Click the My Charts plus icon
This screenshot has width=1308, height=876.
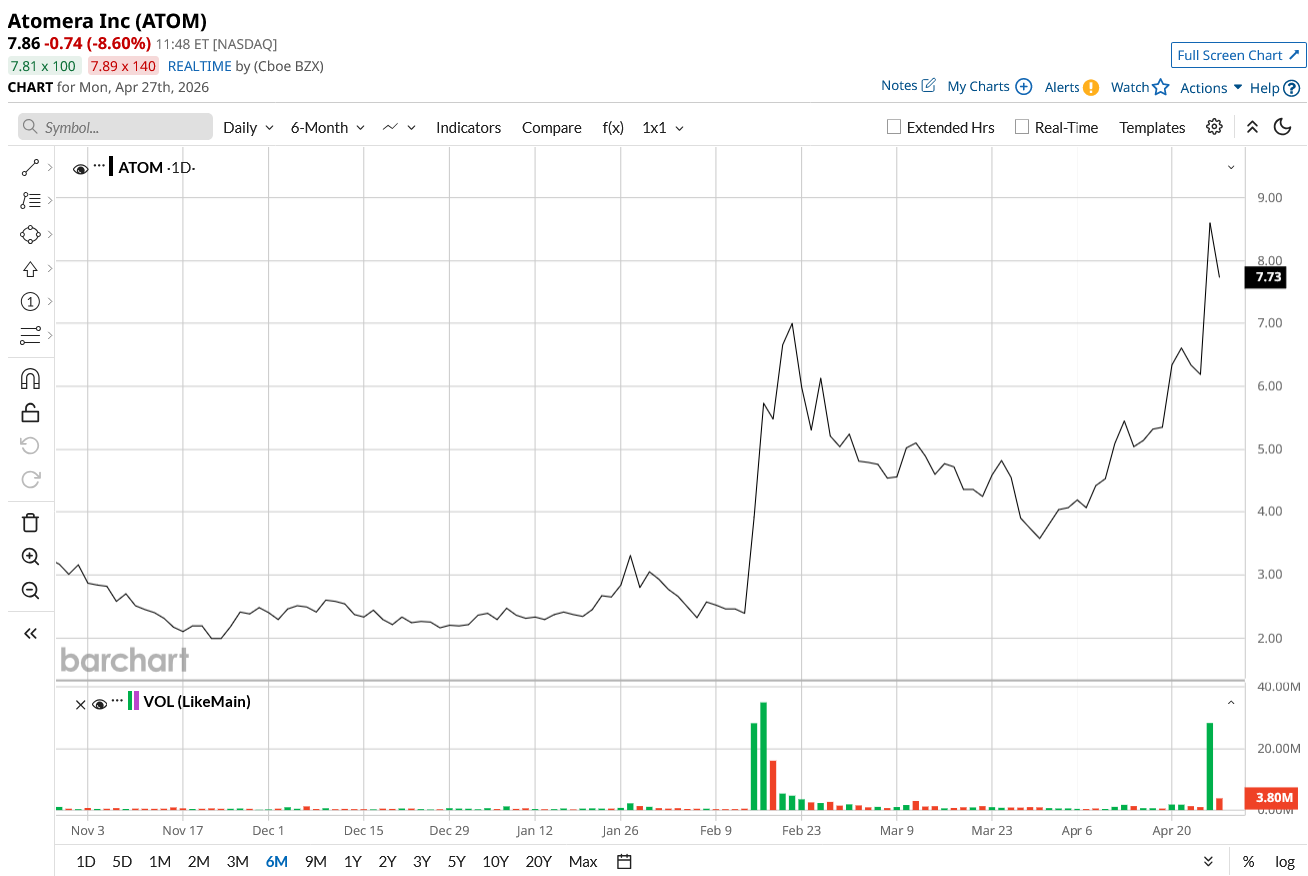tap(1023, 87)
